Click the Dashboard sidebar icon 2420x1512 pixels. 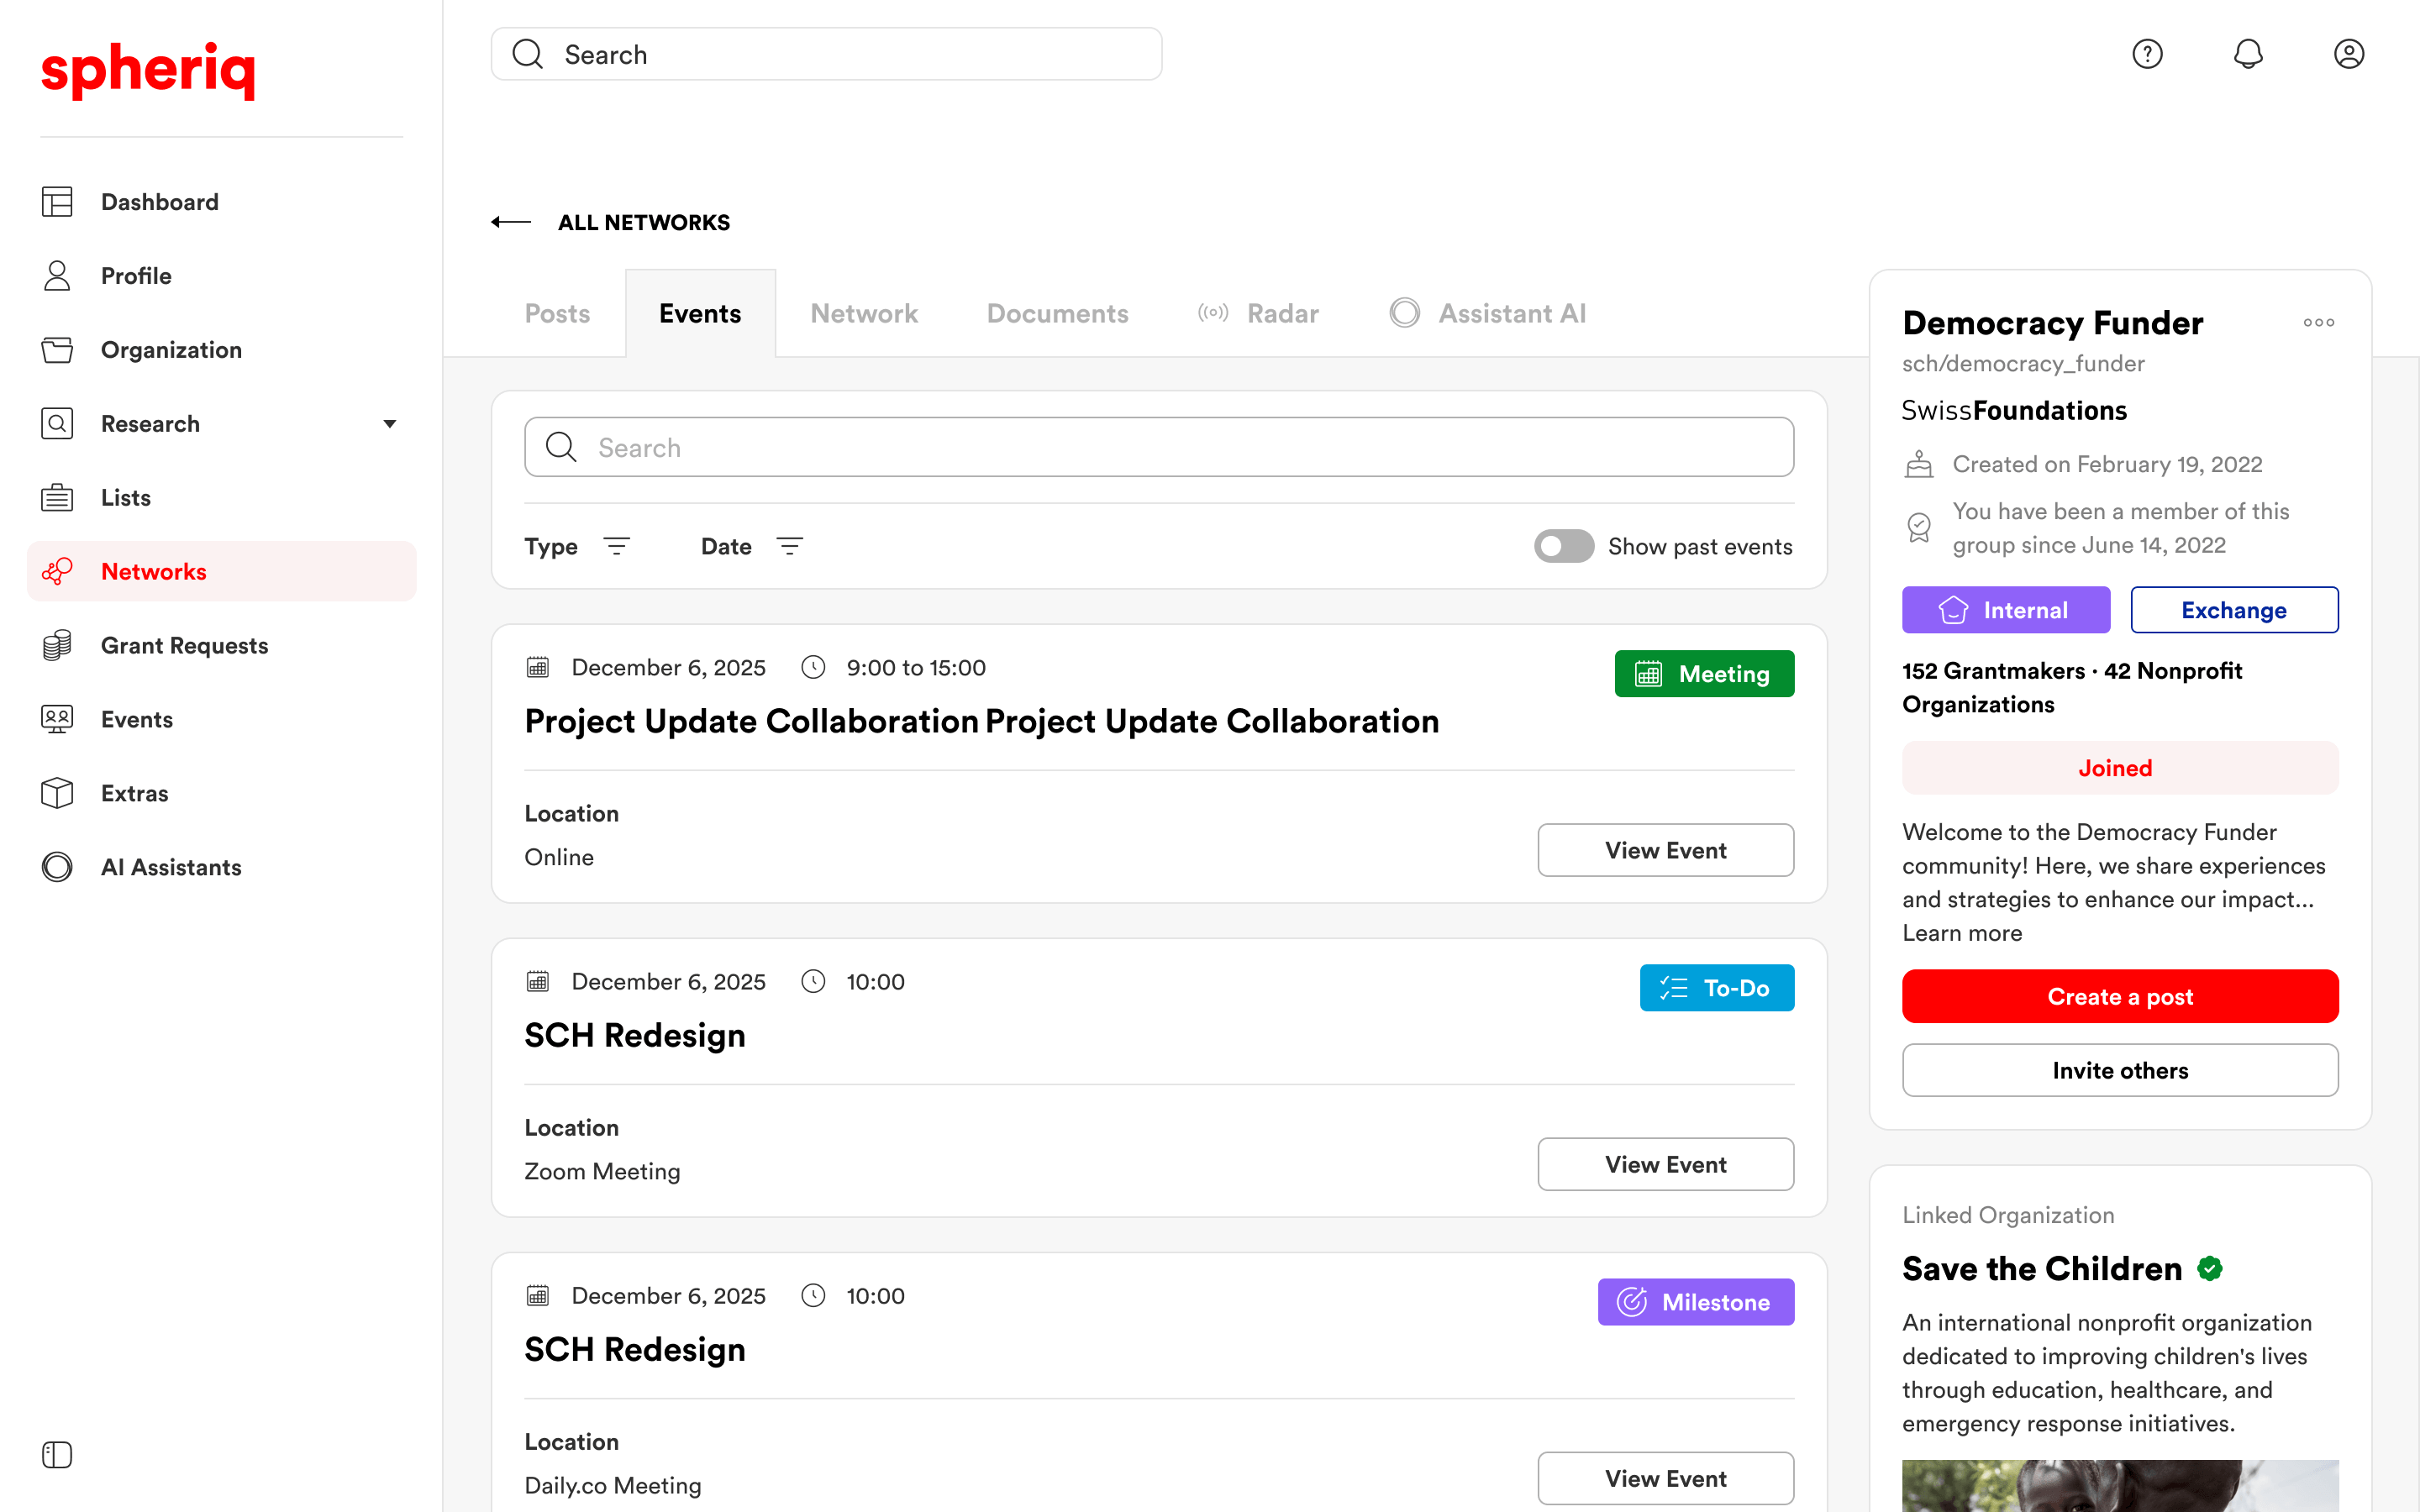tap(57, 202)
